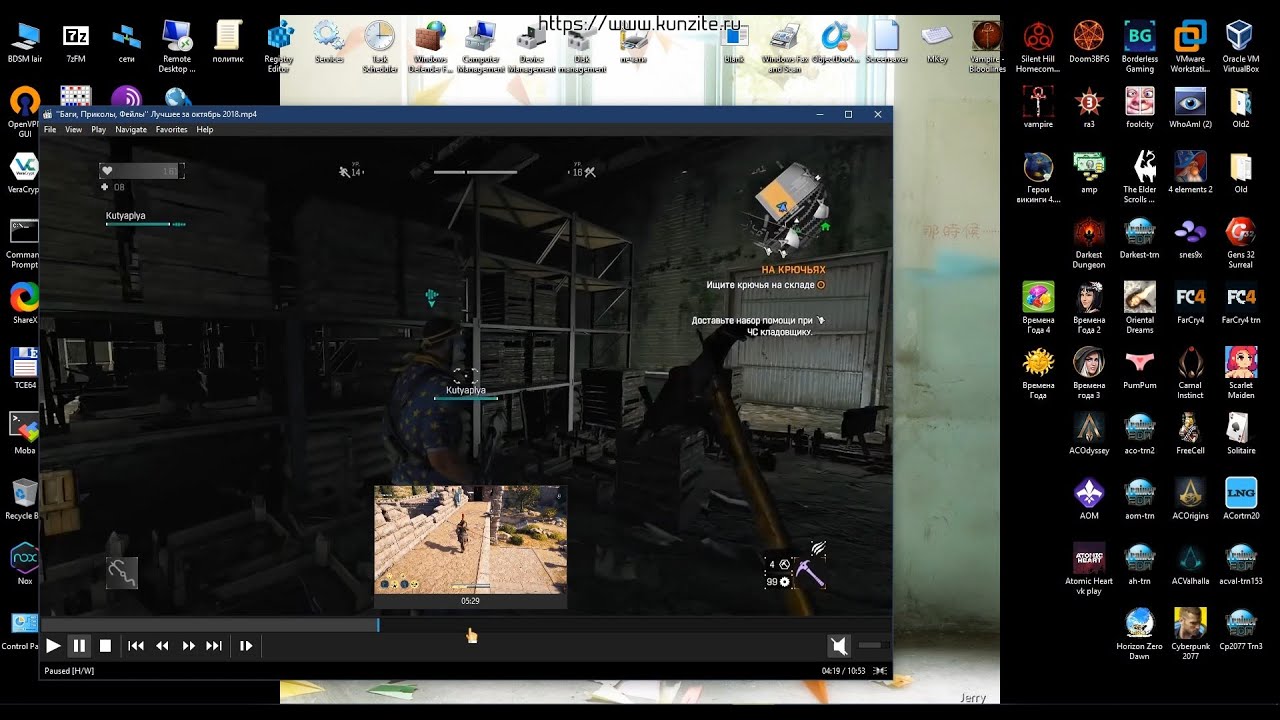Image resolution: width=1280 pixels, height=720 pixels.
Task: Select the FarCry4 icon
Action: tap(1190, 304)
